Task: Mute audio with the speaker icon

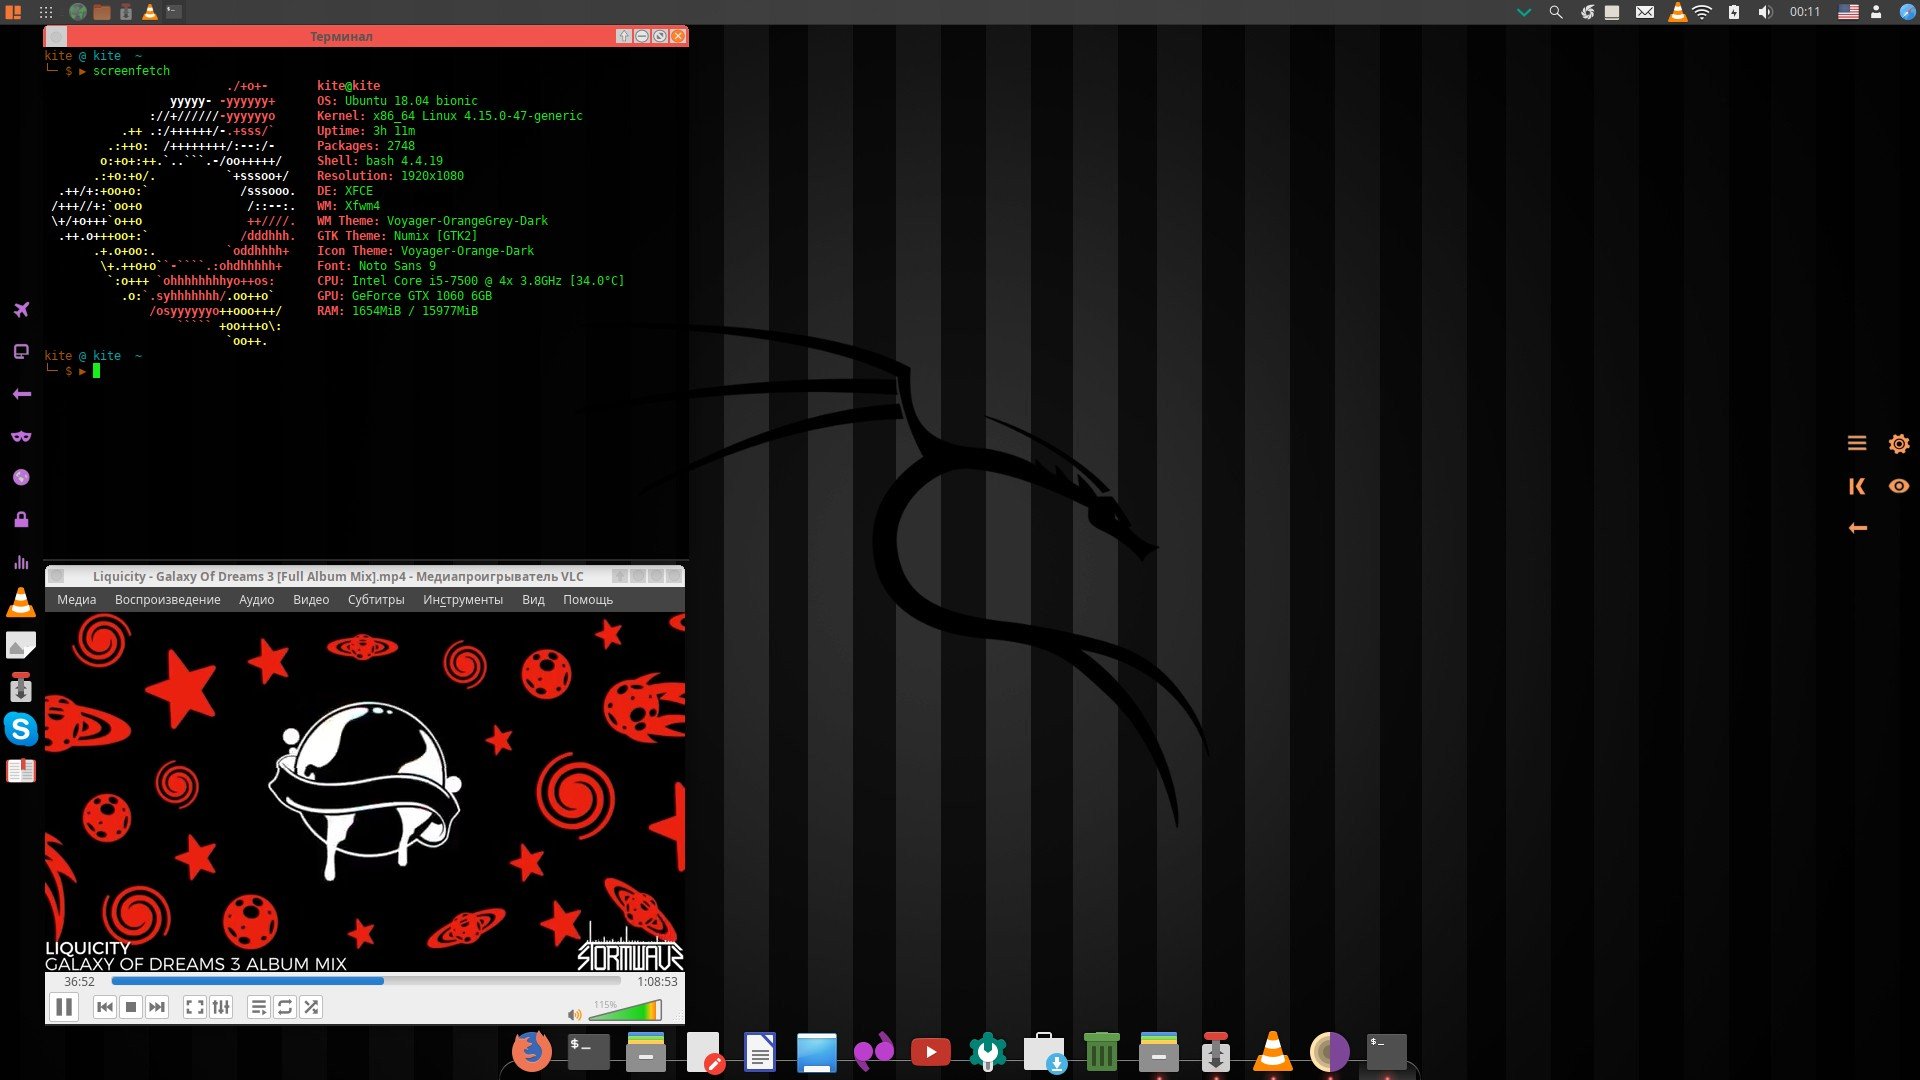Action: tap(574, 1014)
